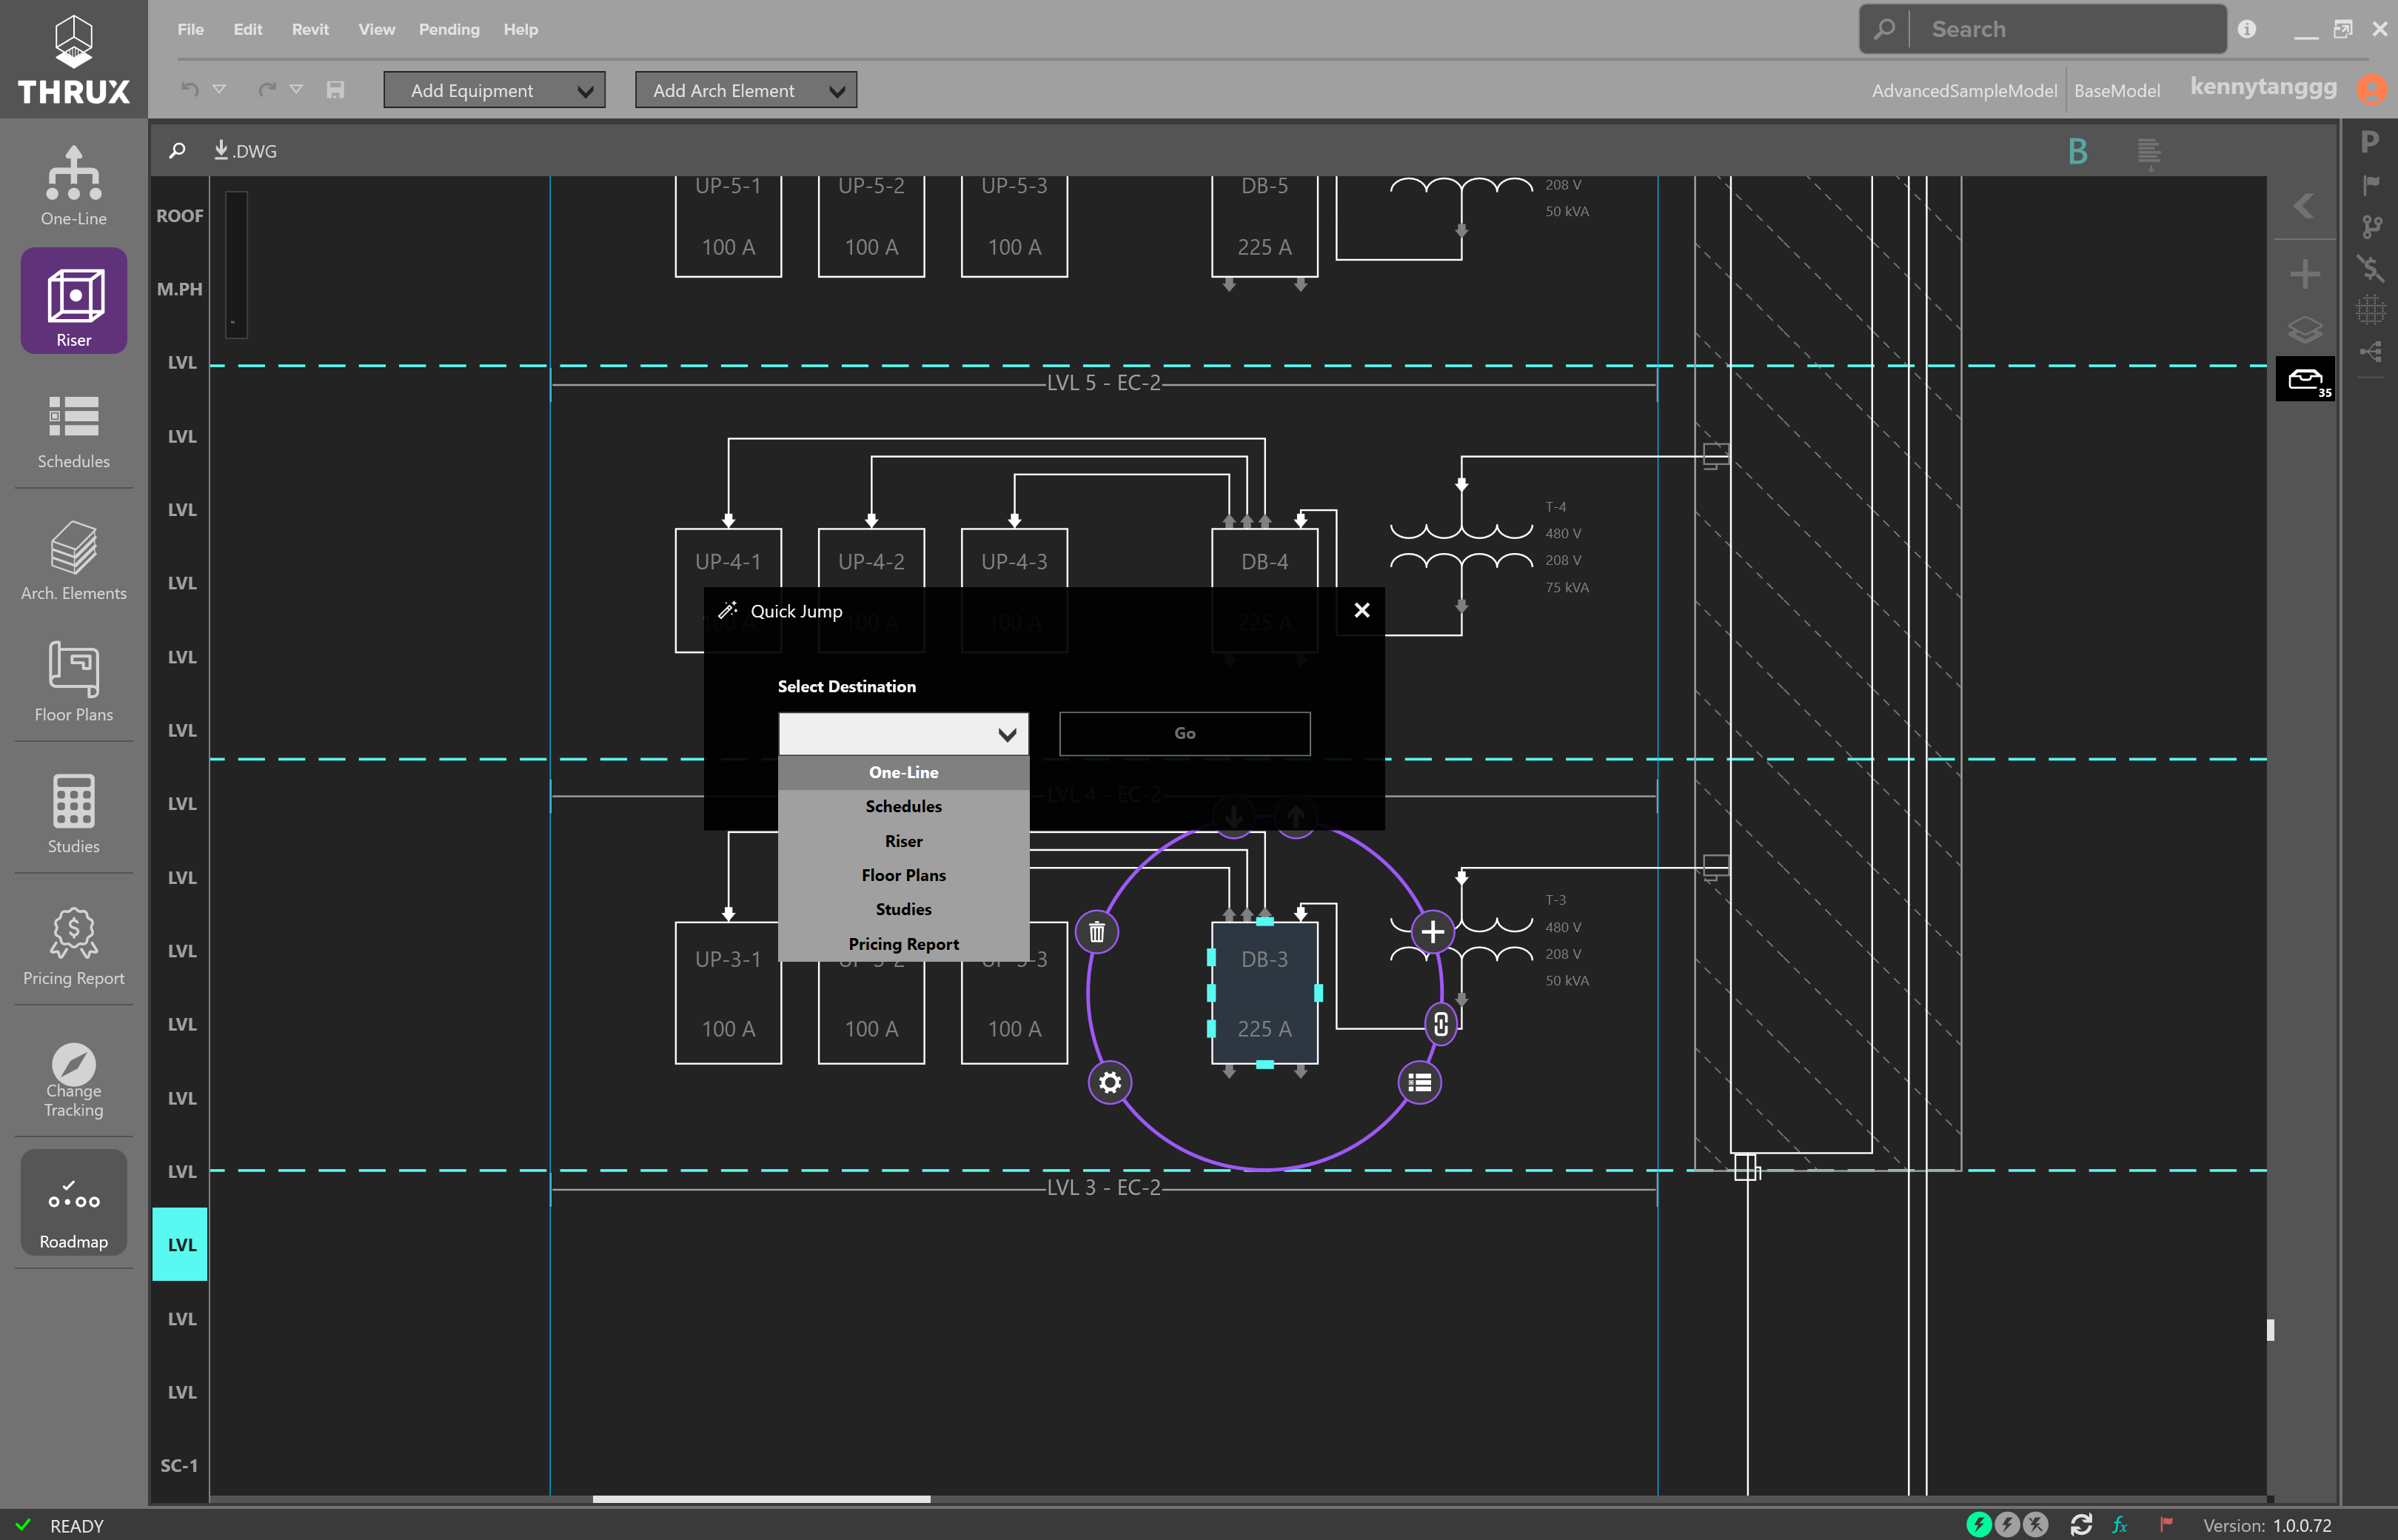Image resolution: width=2398 pixels, height=1540 pixels.
Task: Choose One-Line in the destination list
Action: point(904,772)
